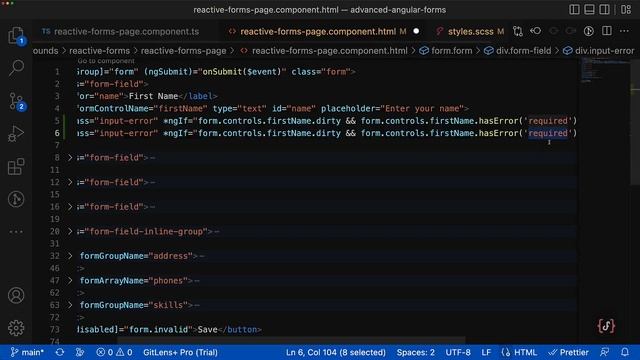Open Source Control view with badge 2
The width and height of the screenshot is (640, 360).
tap(16, 101)
